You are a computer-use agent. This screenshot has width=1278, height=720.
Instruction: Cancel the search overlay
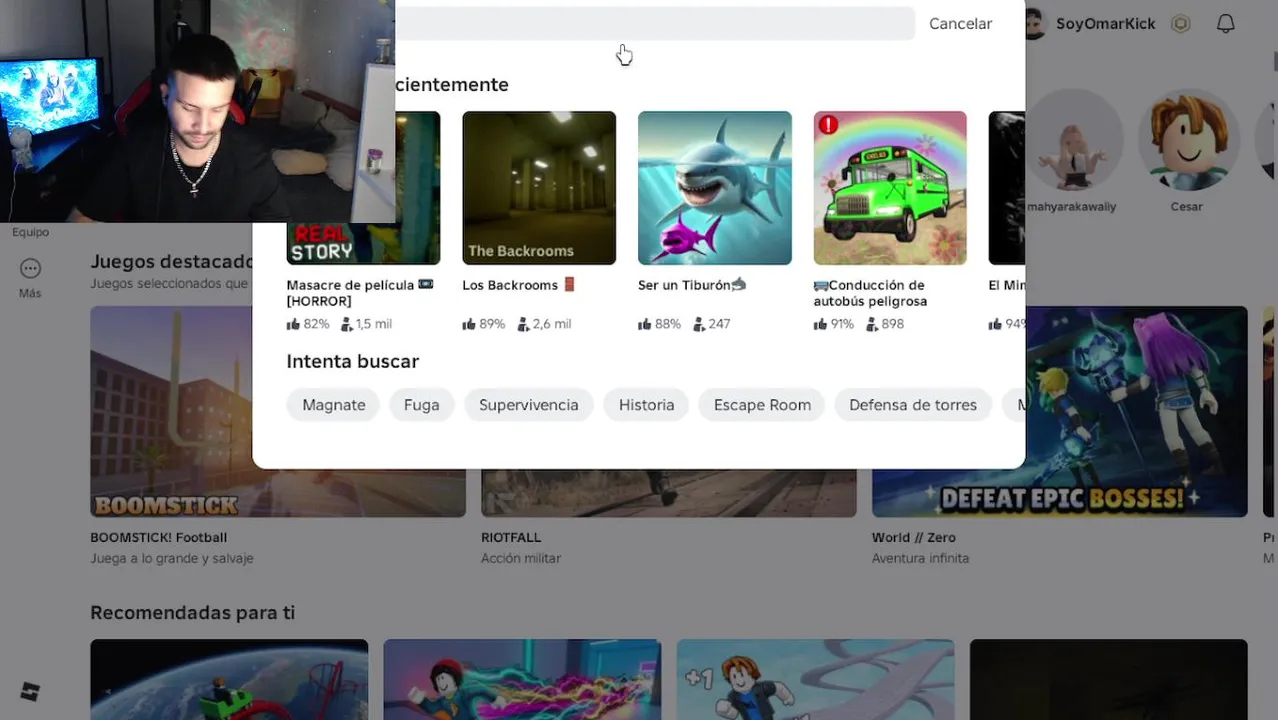tap(960, 23)
